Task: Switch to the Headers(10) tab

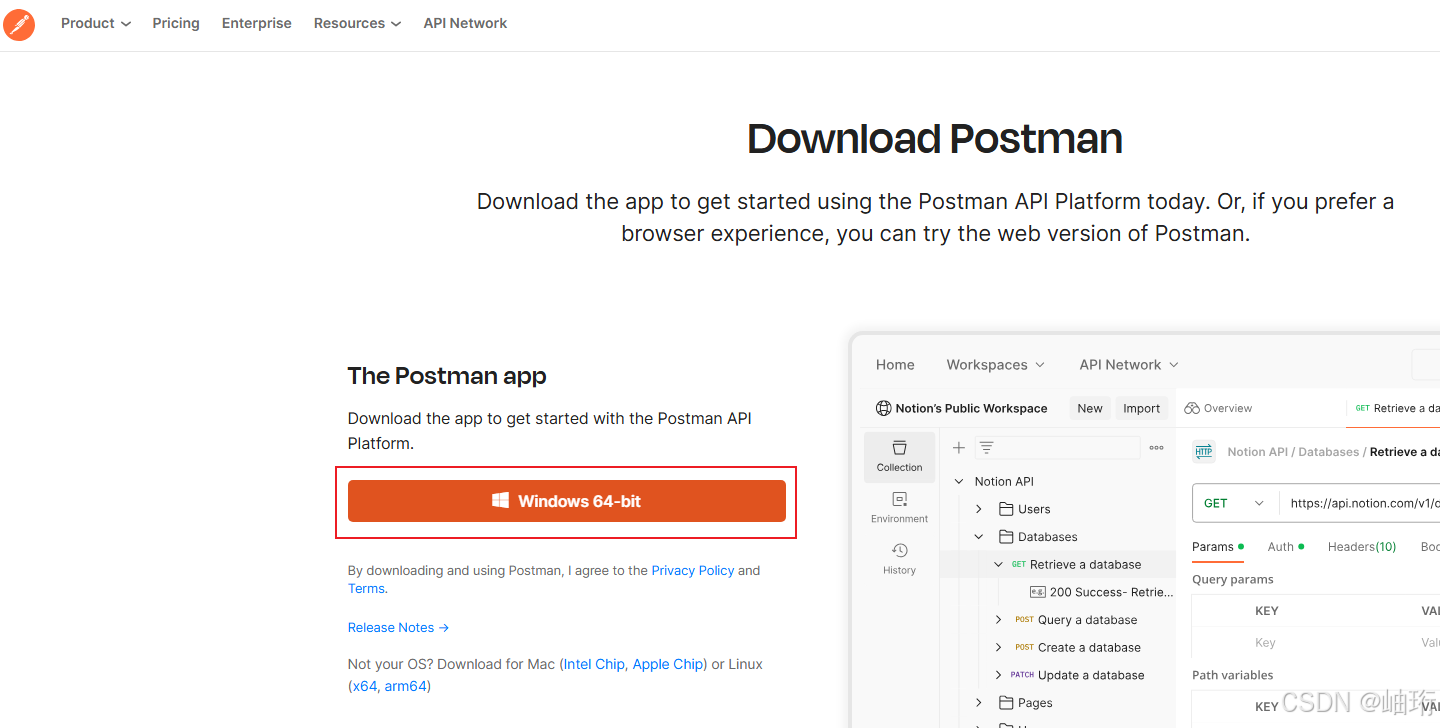Action: click(1362, 547)
